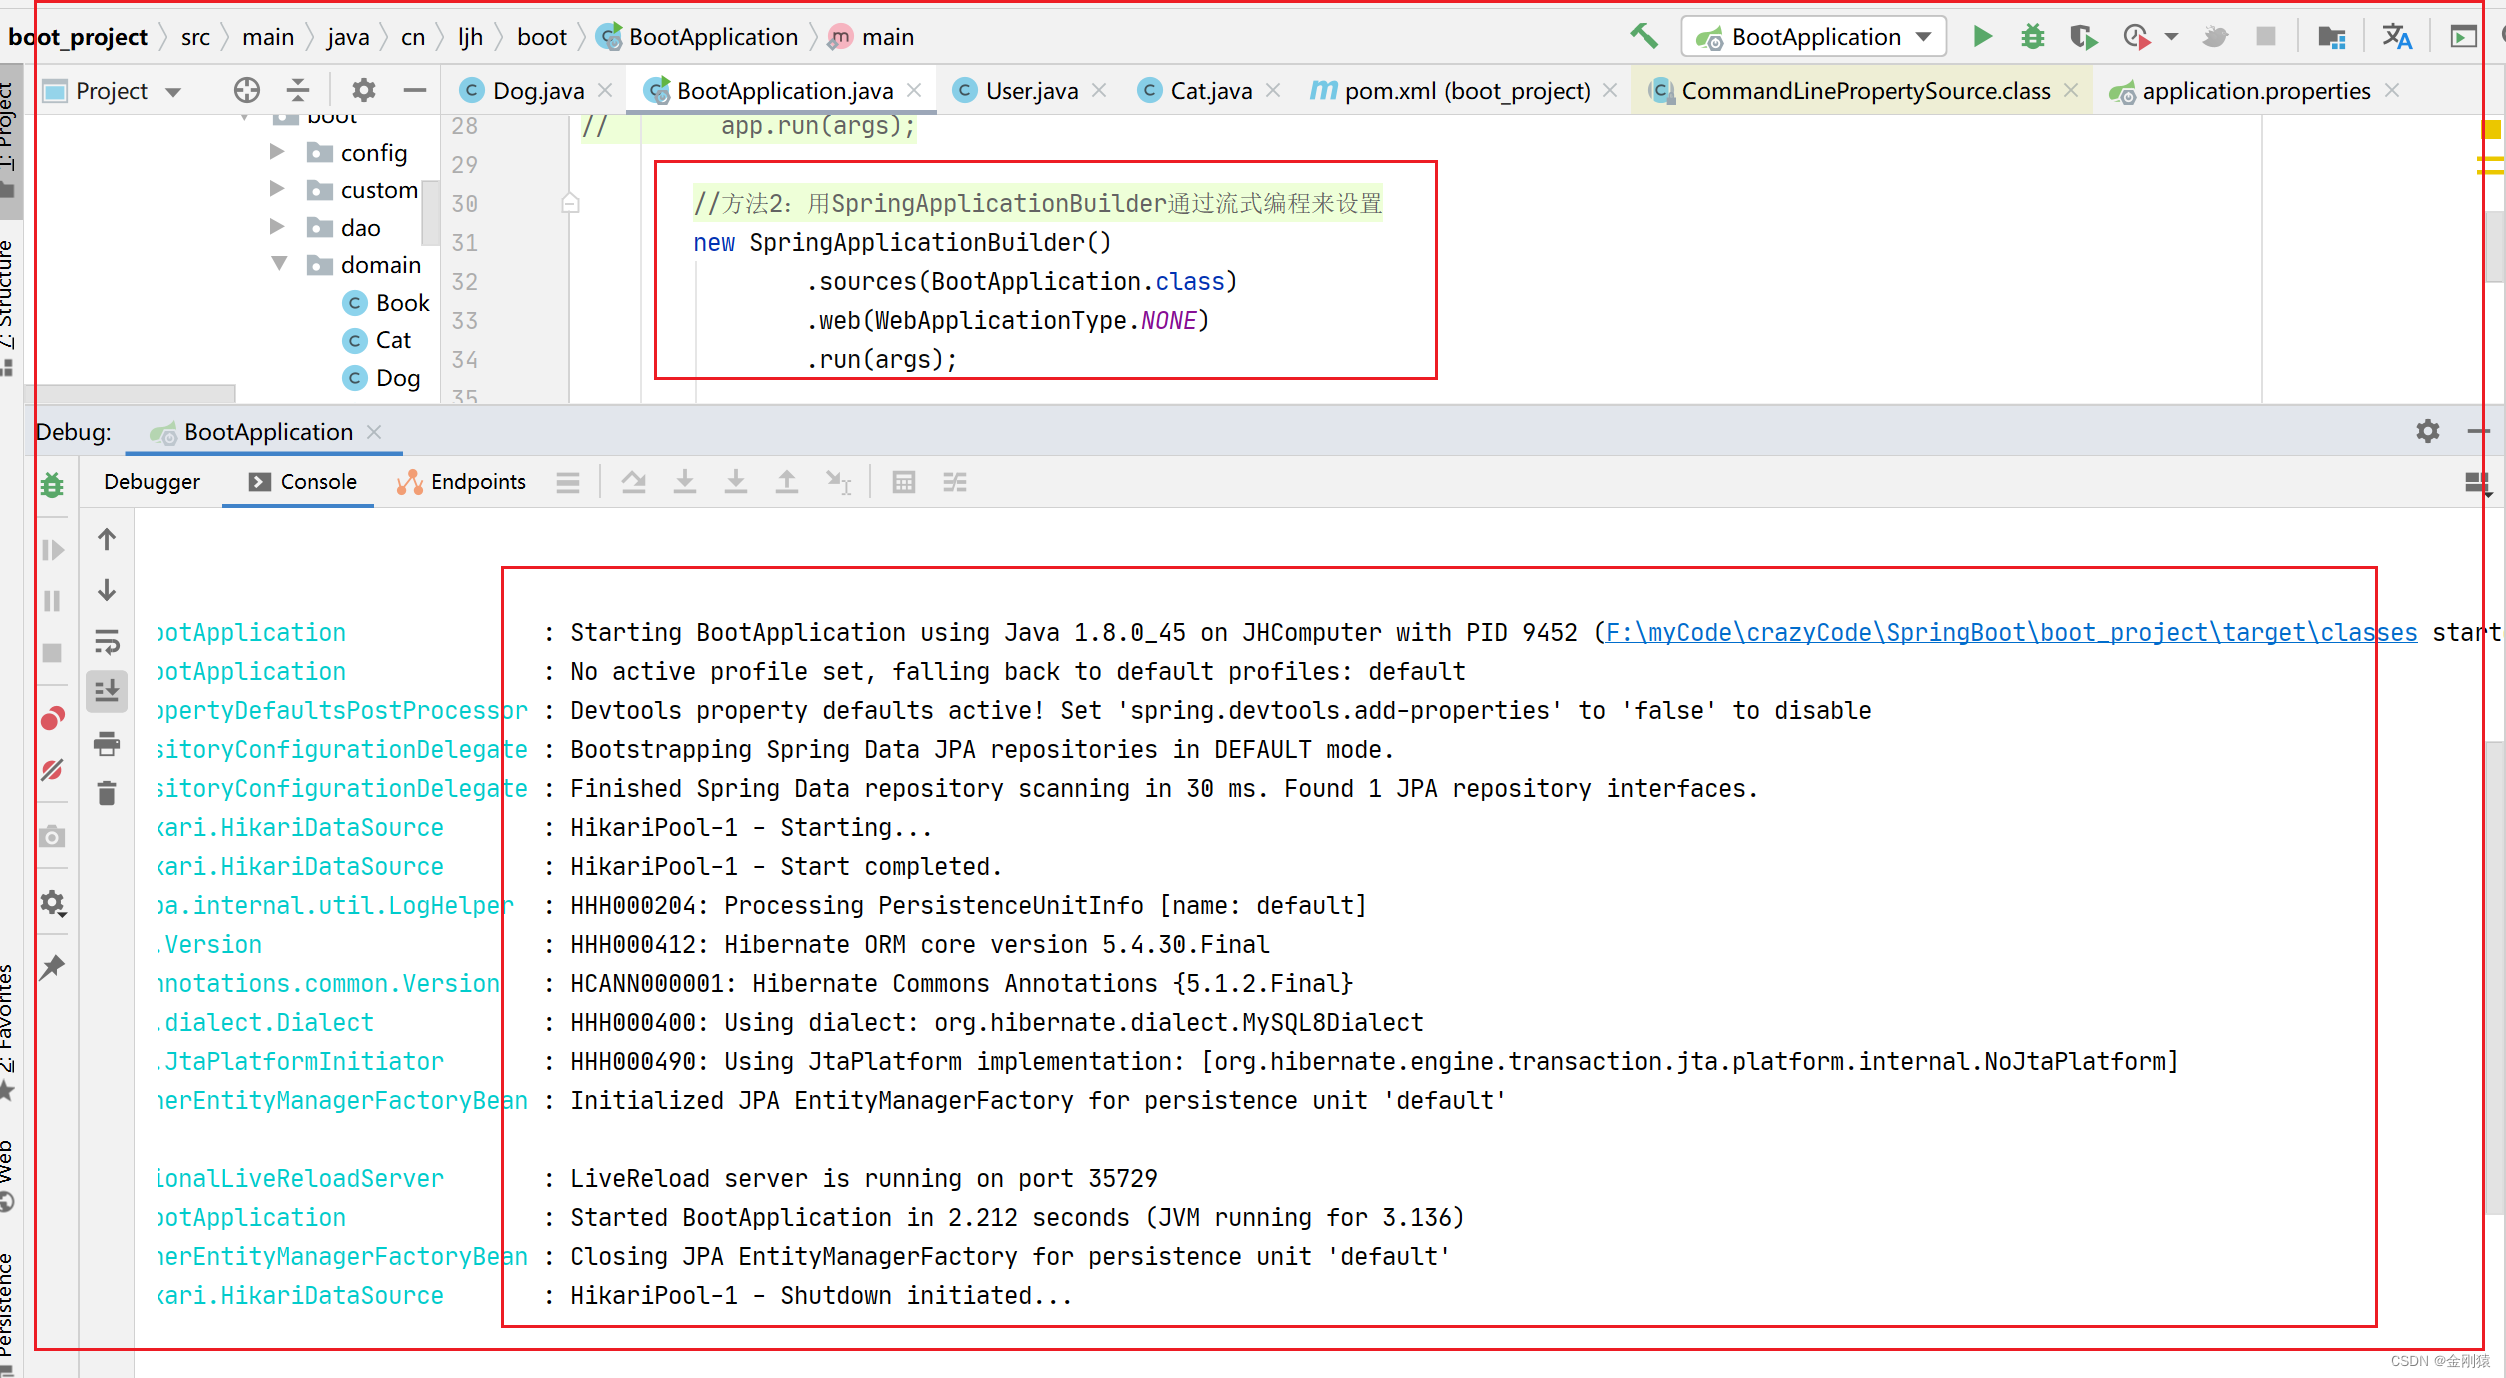Click Evaluate Expression calculator icon

click(904, 483)
